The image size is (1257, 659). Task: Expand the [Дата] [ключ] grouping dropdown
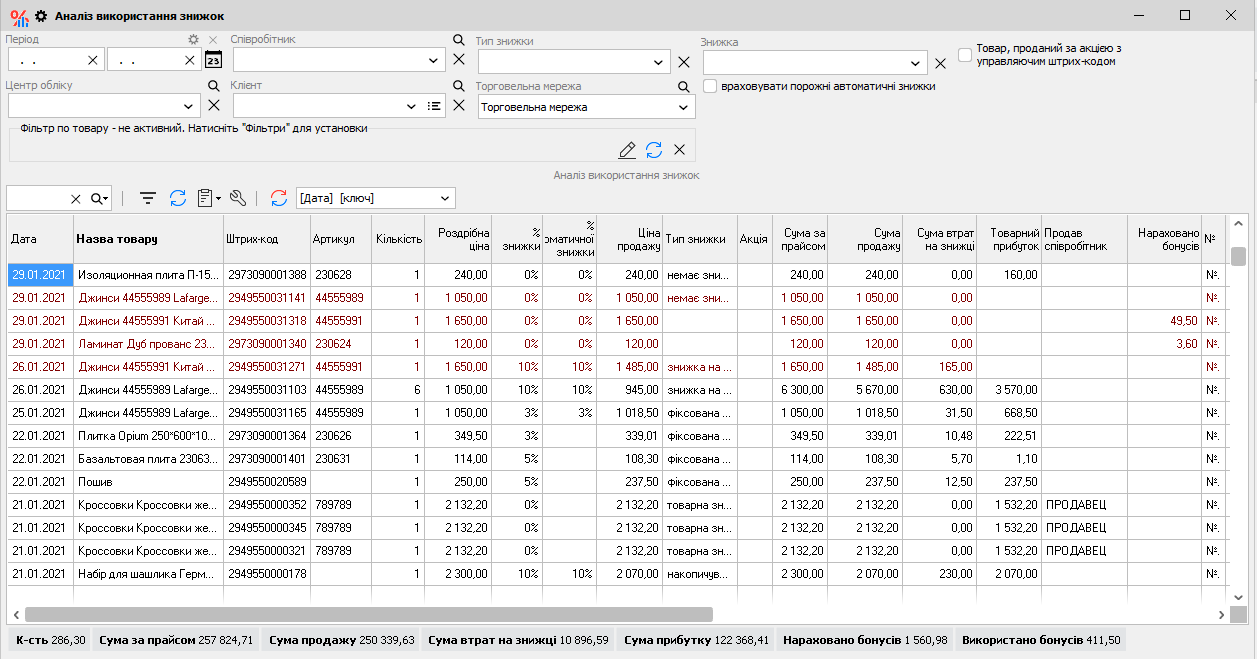tap(445, 198)
